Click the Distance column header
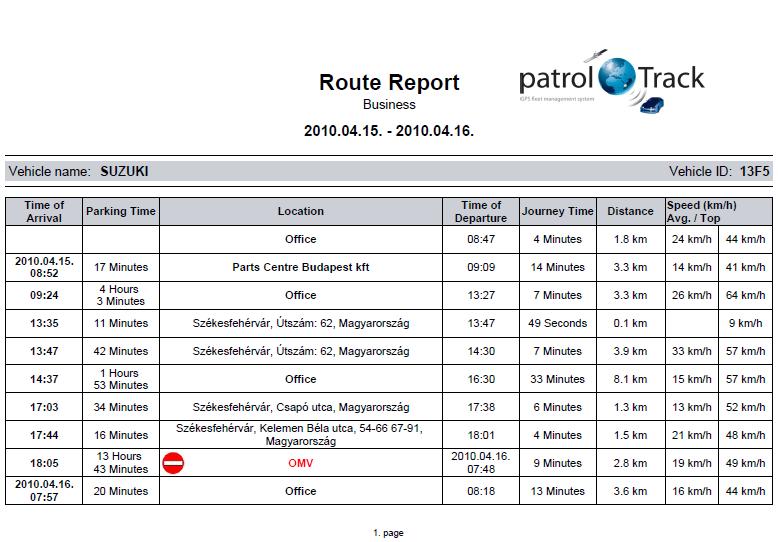Screen dimensions: 778x542 coord(630,211)
